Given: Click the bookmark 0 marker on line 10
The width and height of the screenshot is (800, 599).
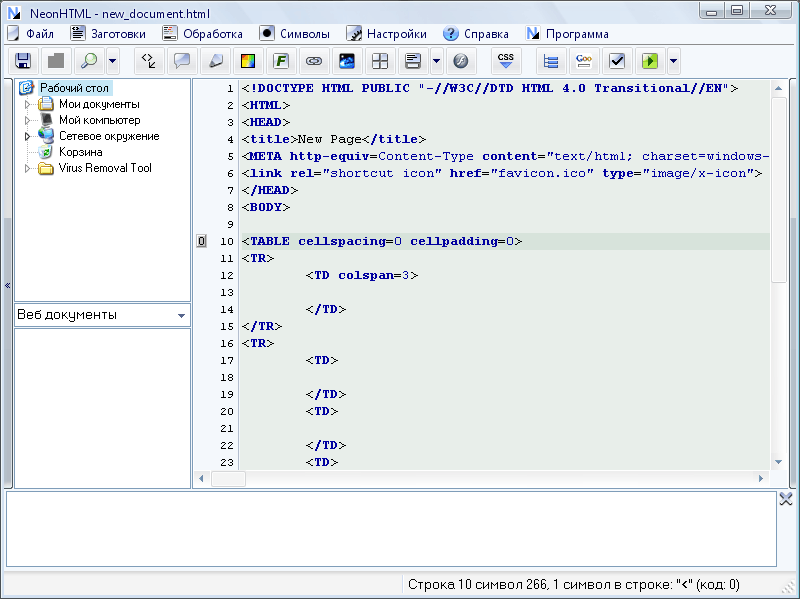Looking at the screenshot, I should [x=202, y=241].
